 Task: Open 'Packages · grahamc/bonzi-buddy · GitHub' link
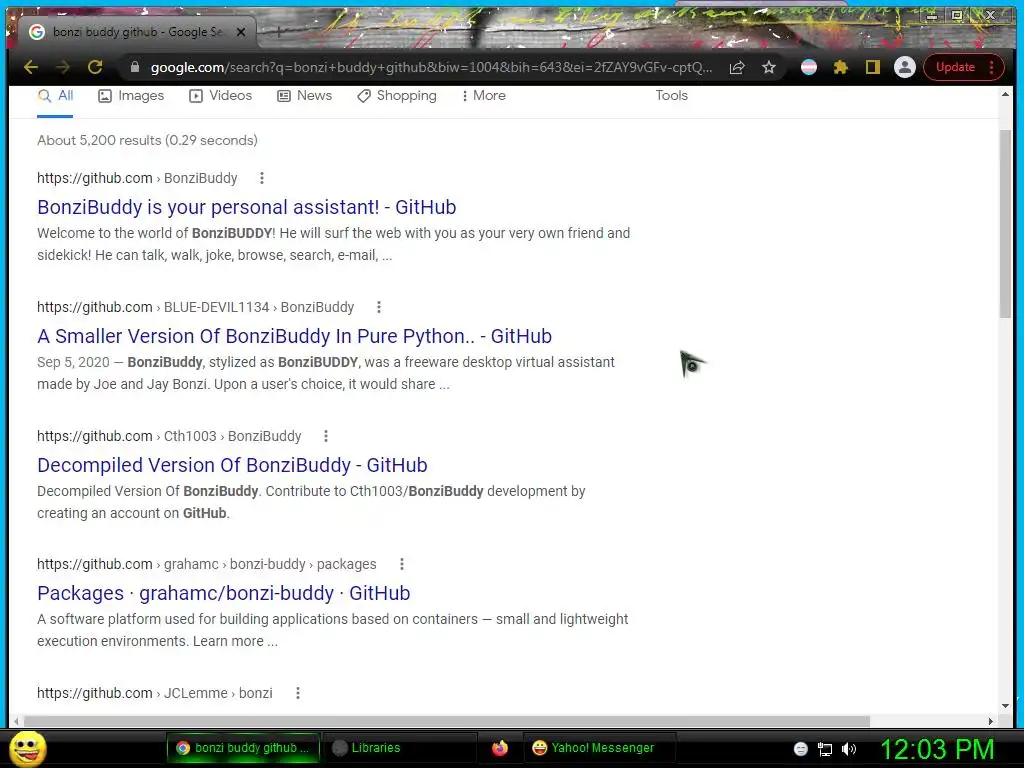click(223, 594)
